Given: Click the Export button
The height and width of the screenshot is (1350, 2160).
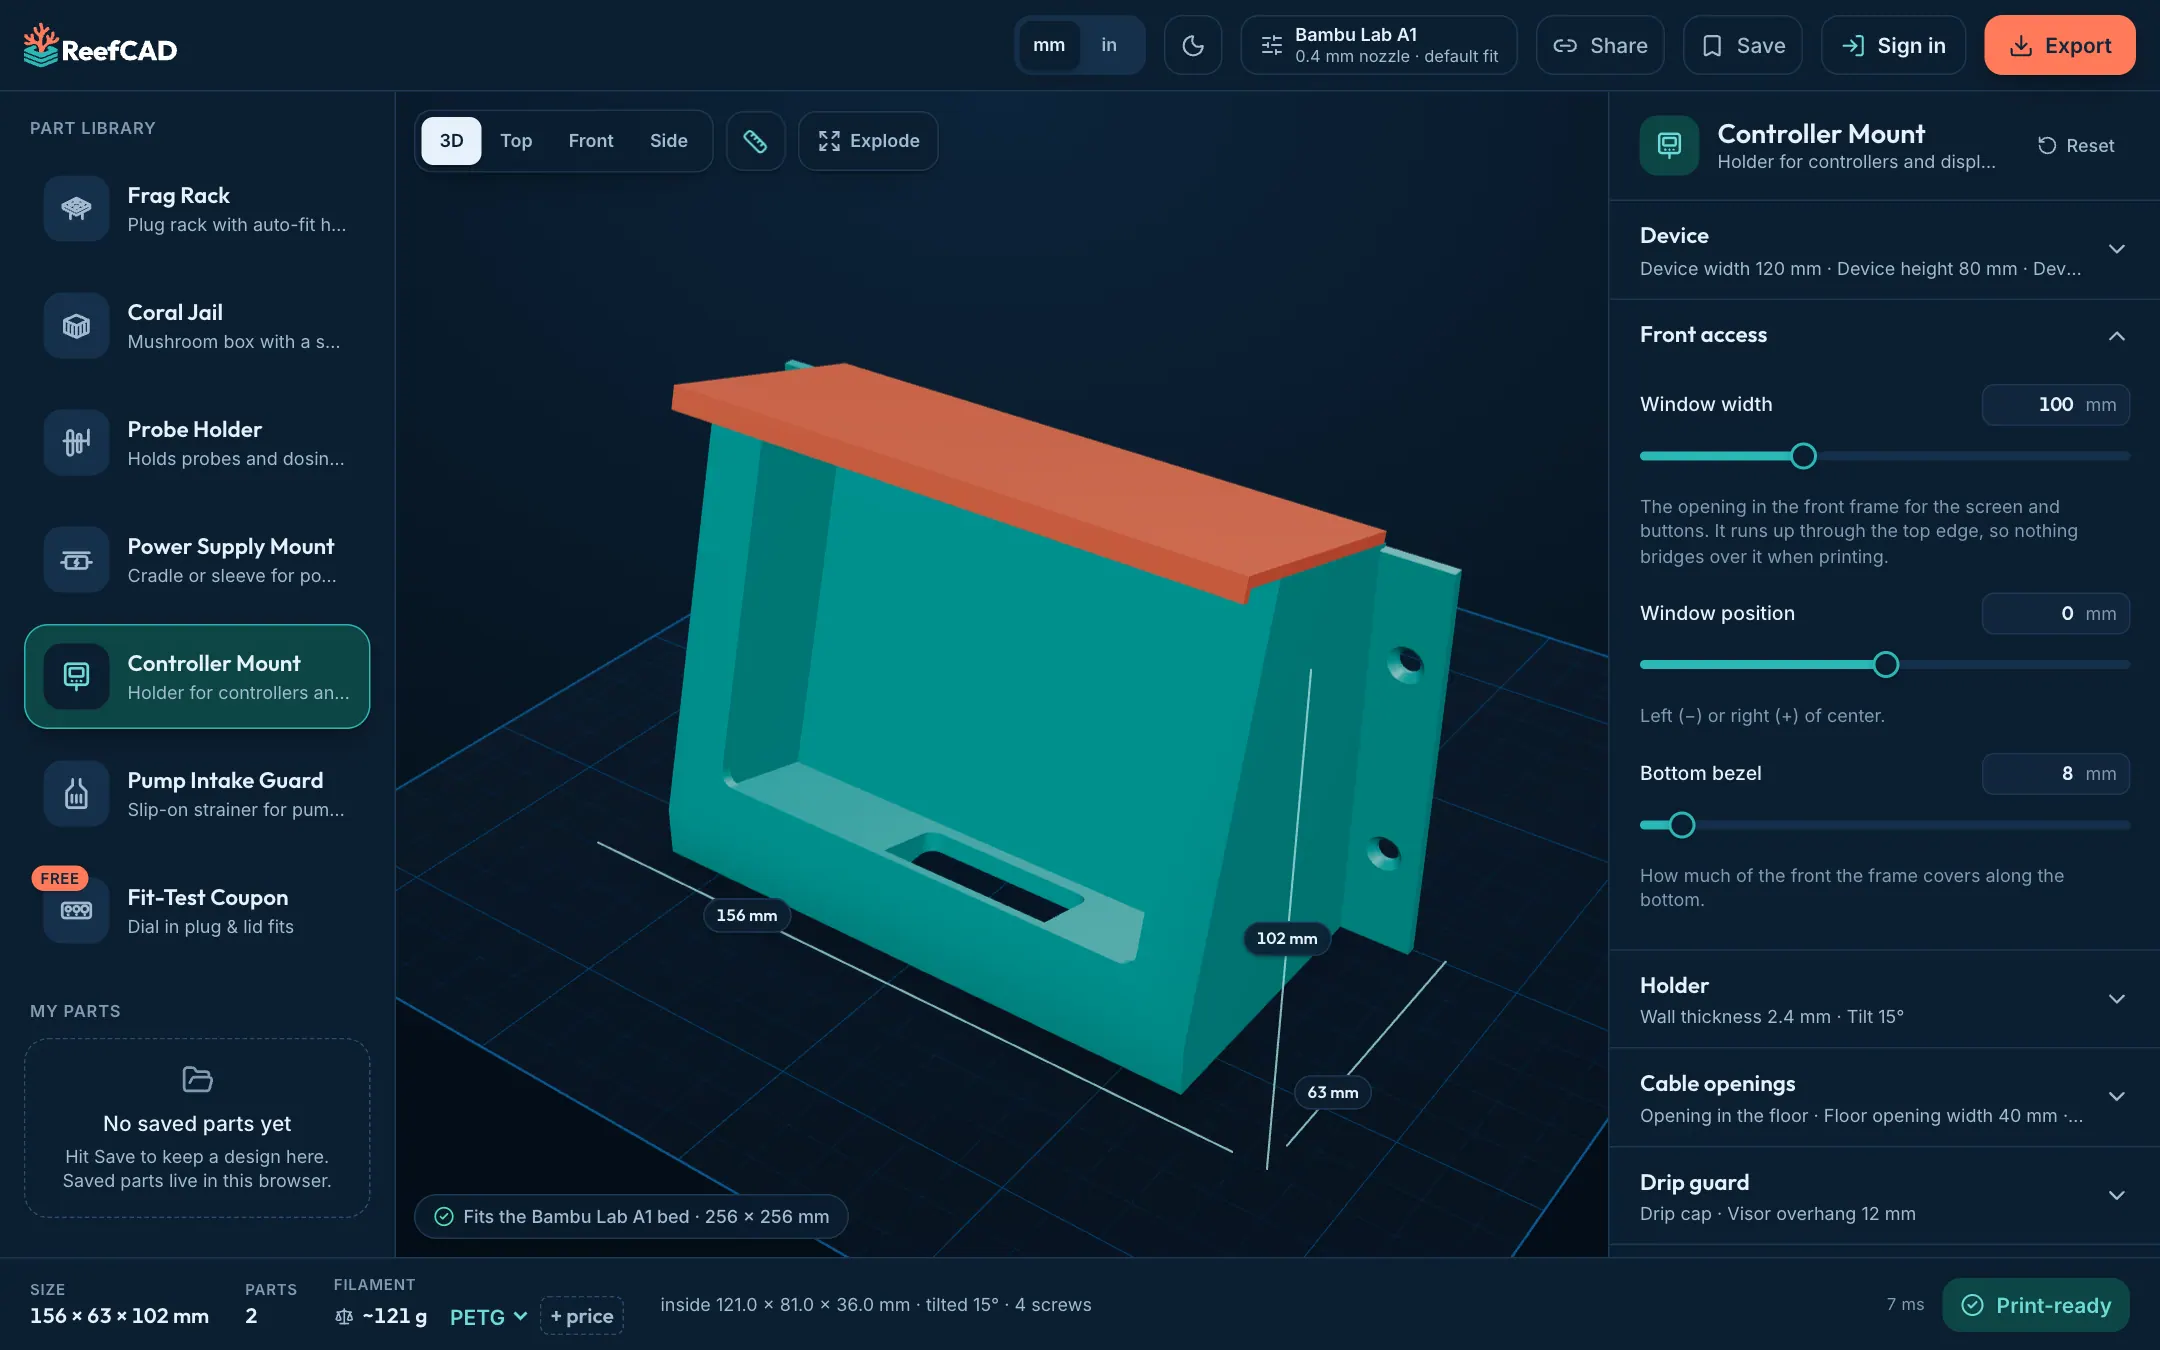Looking at the screenshot, I should pos(2059,45).
